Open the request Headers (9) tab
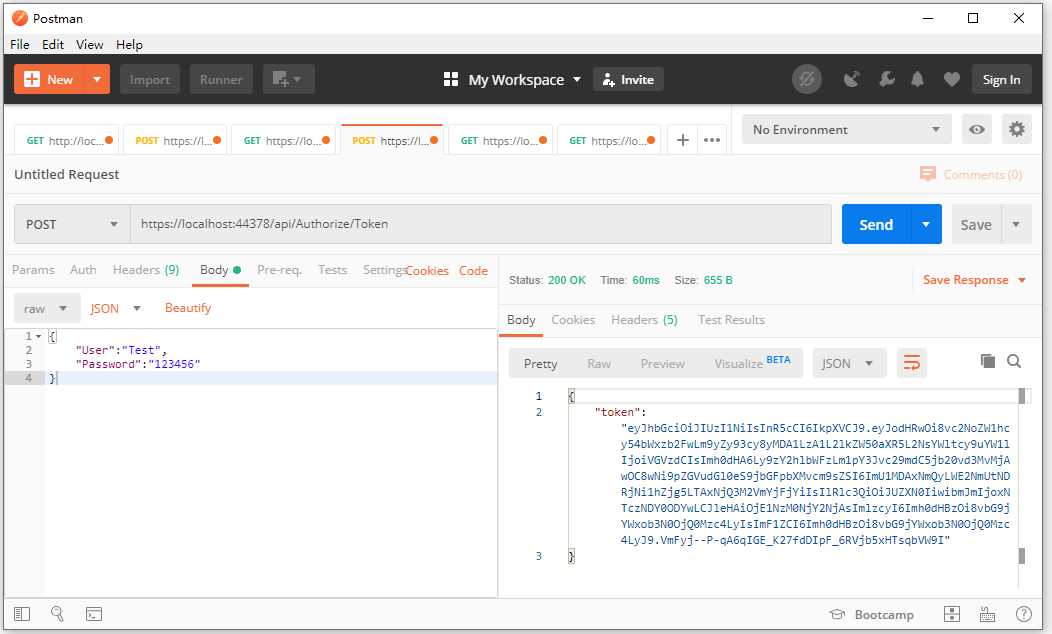Image resolution: width=1052 pixels, height=634 pixels. 146,270
